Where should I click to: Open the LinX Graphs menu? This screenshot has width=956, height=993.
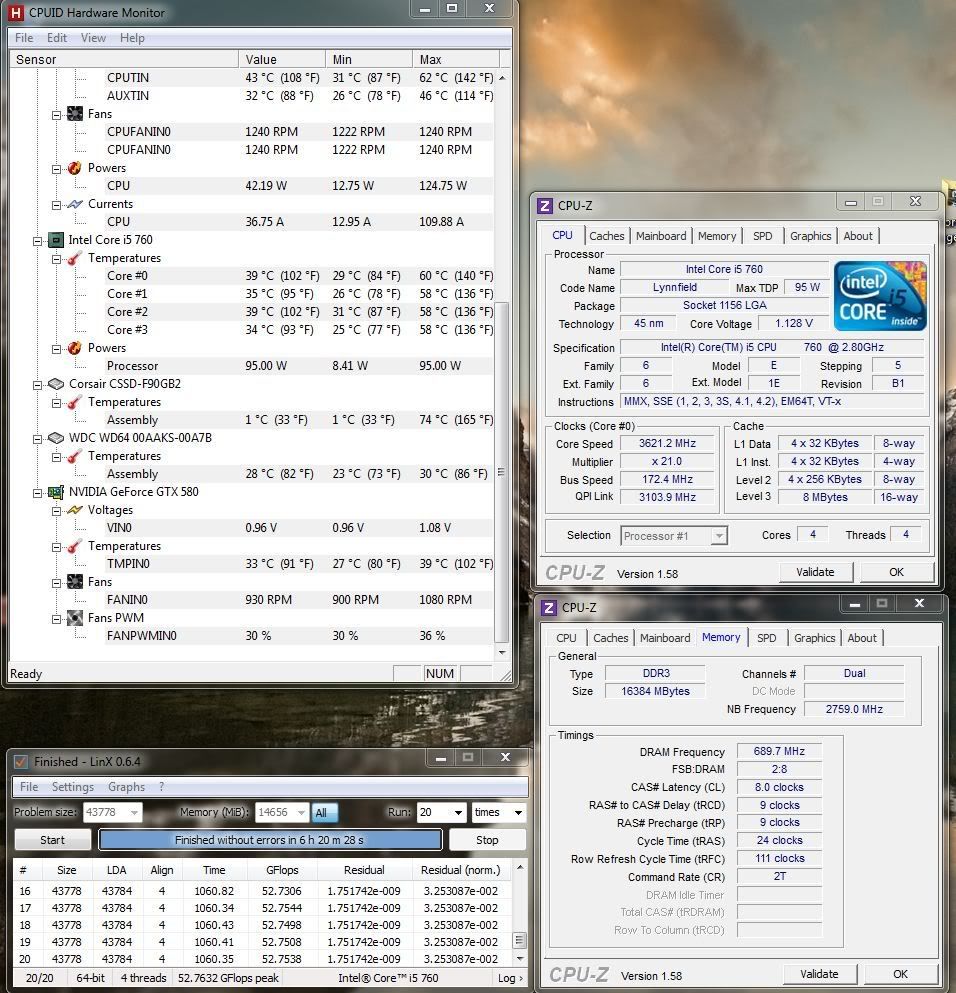pos(126,787)
